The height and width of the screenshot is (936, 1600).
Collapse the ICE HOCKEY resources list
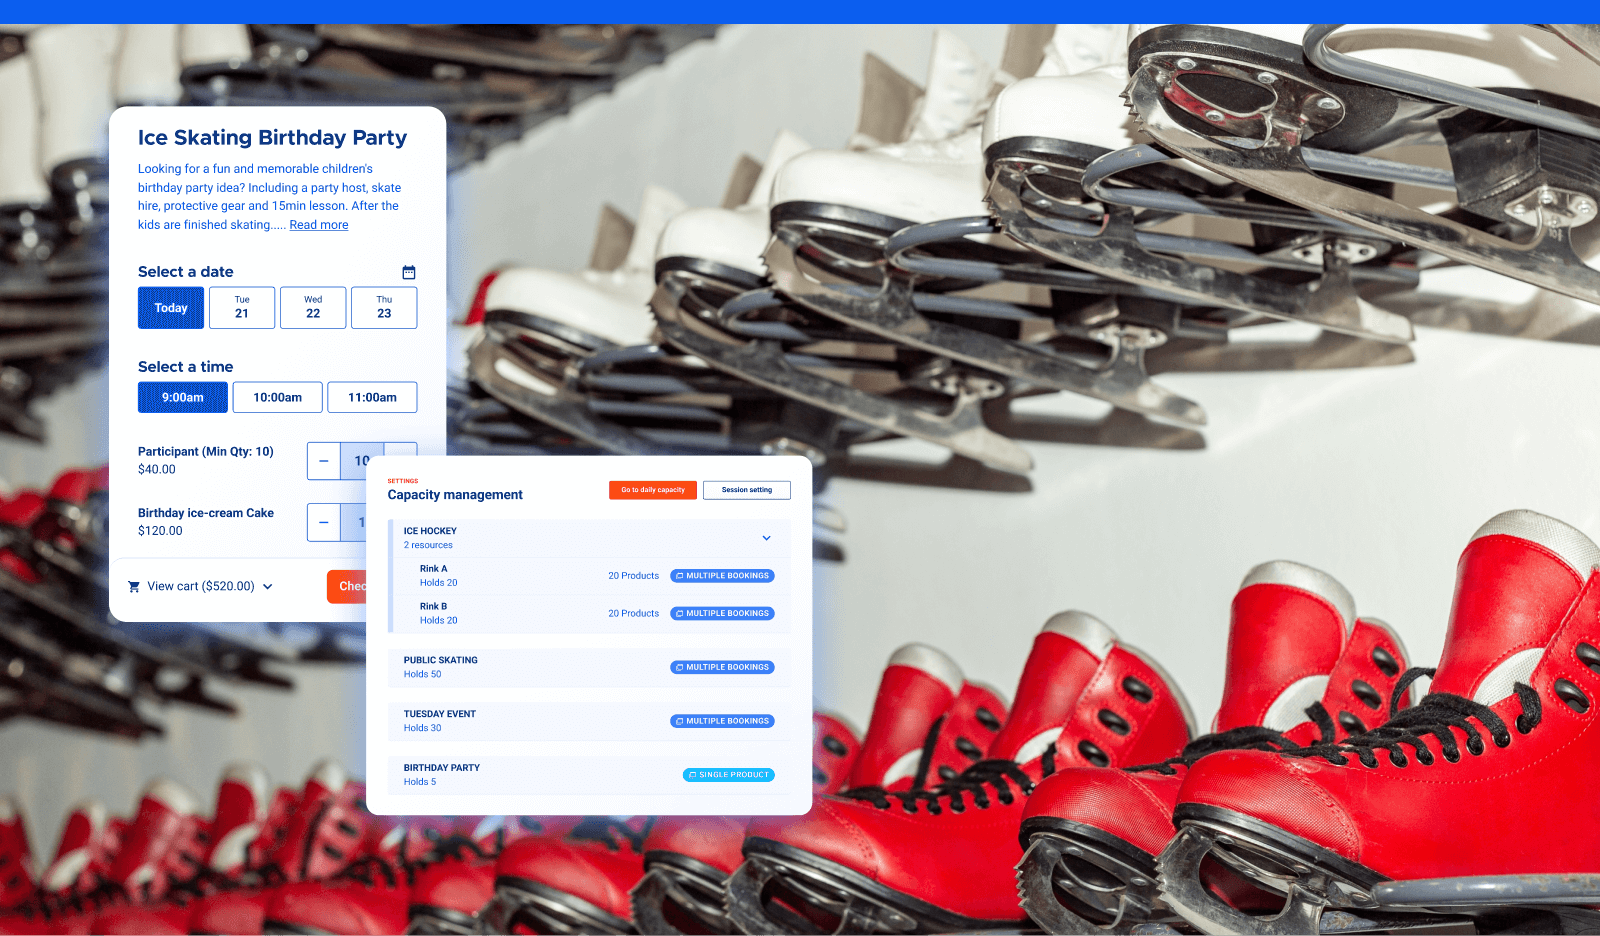pyautogui.click(x=767, y=538)
